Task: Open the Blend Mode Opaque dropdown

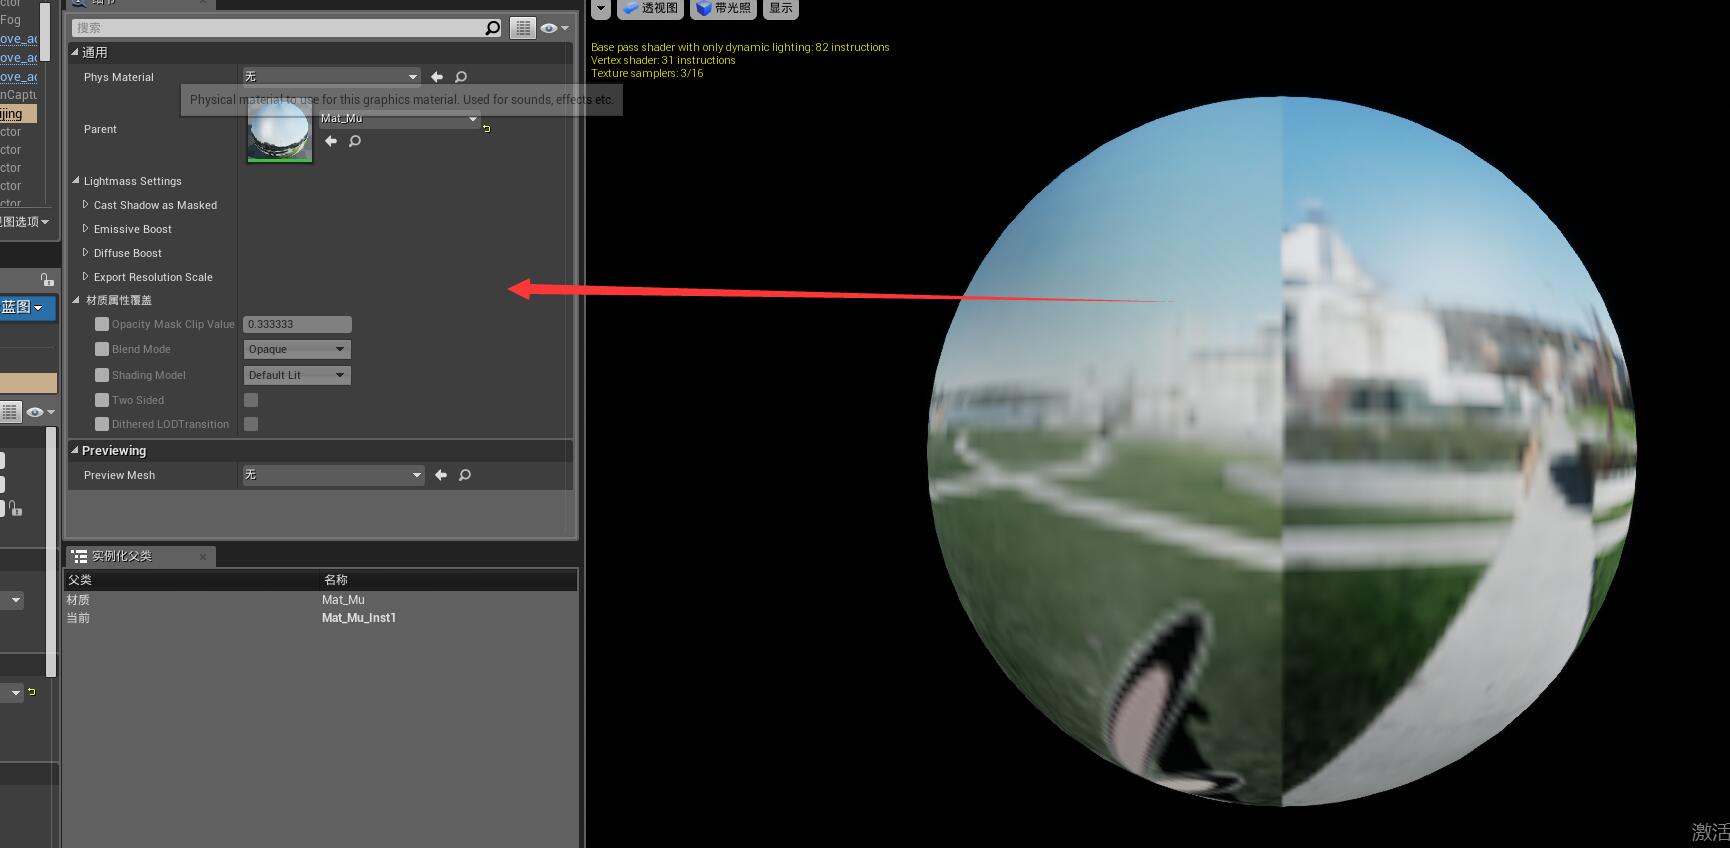Action: click(x=297, y=349)
